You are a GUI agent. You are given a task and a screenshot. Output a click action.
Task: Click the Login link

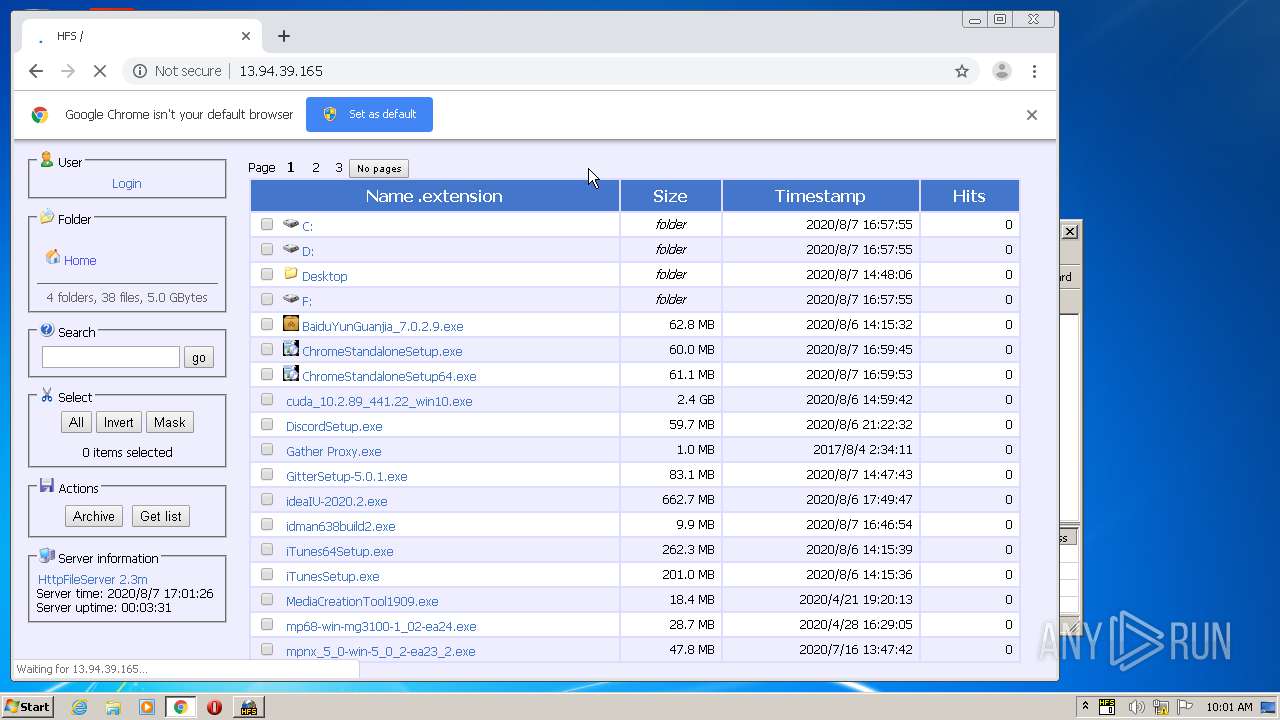tap(126, 184)
